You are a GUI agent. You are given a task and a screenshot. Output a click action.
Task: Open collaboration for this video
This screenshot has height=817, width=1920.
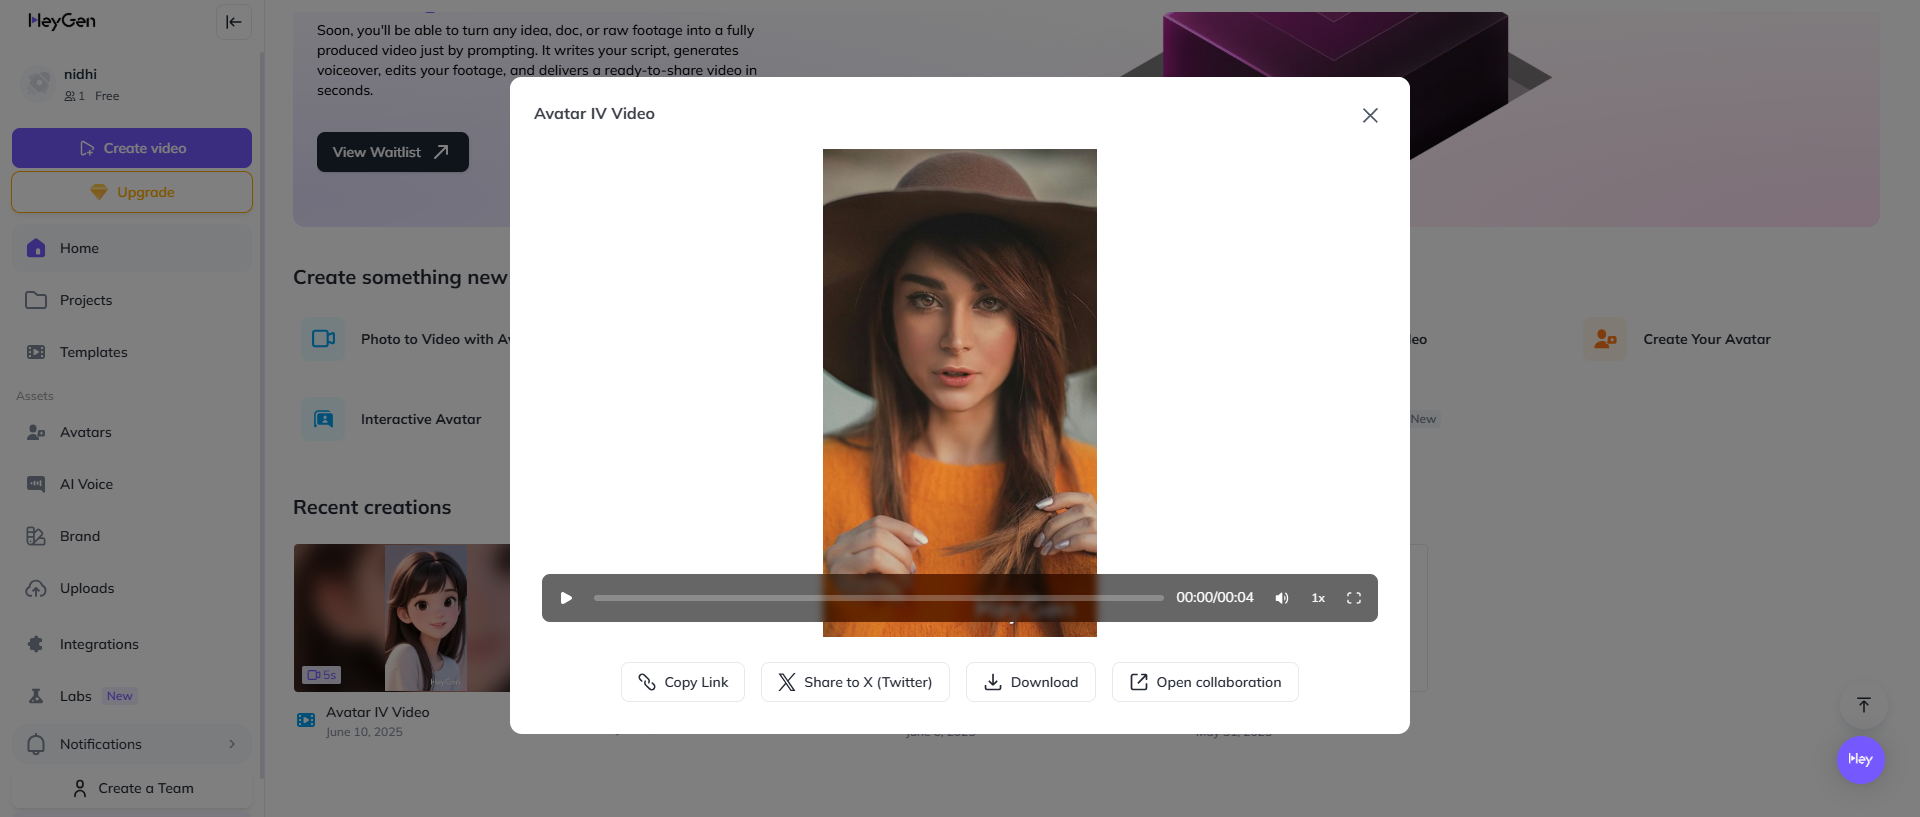1205,682
